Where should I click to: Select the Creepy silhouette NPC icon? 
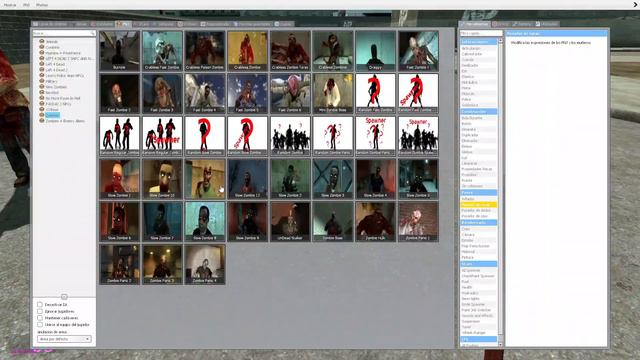[x=376, y=51]
